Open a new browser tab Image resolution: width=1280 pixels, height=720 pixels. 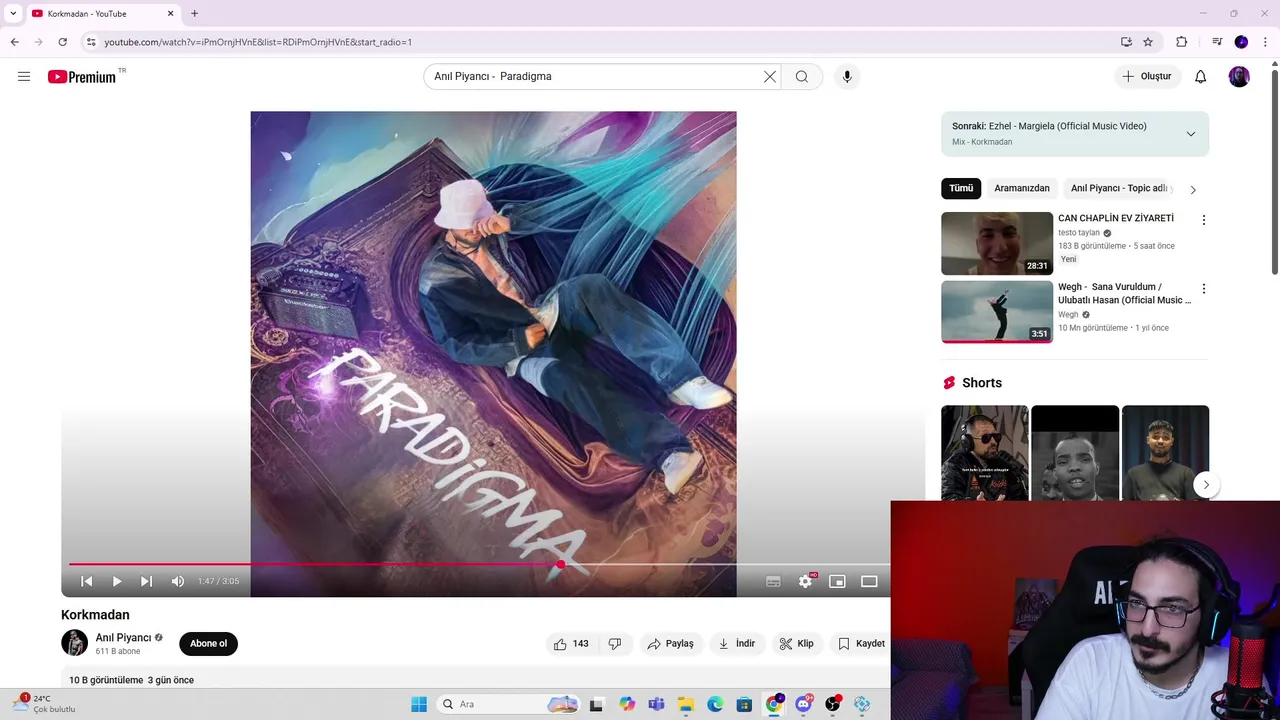click(194, 14)
